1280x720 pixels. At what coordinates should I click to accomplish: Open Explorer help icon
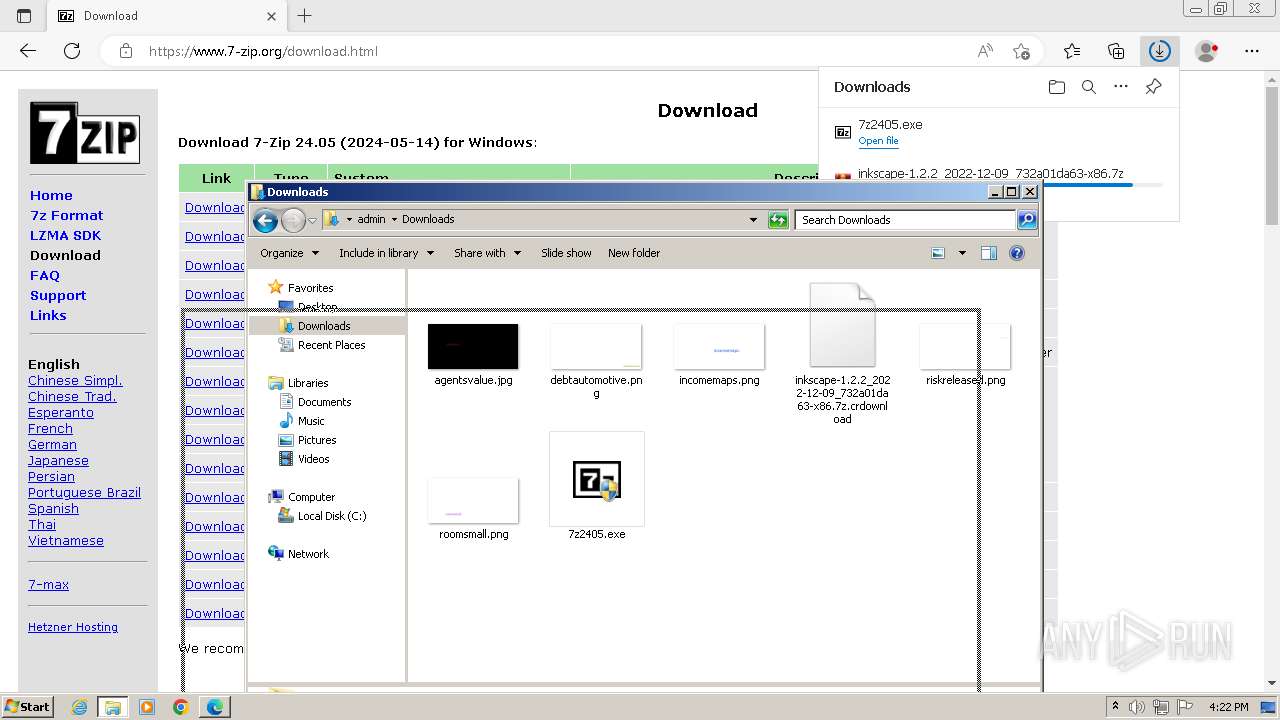click(1017, 253)
